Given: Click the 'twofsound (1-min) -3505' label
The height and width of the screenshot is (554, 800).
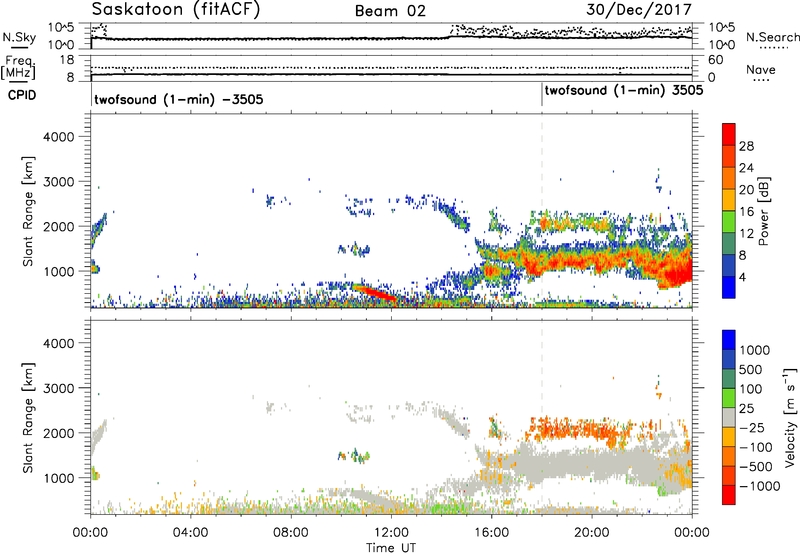Looking at the screenshot, I should 179,99.
